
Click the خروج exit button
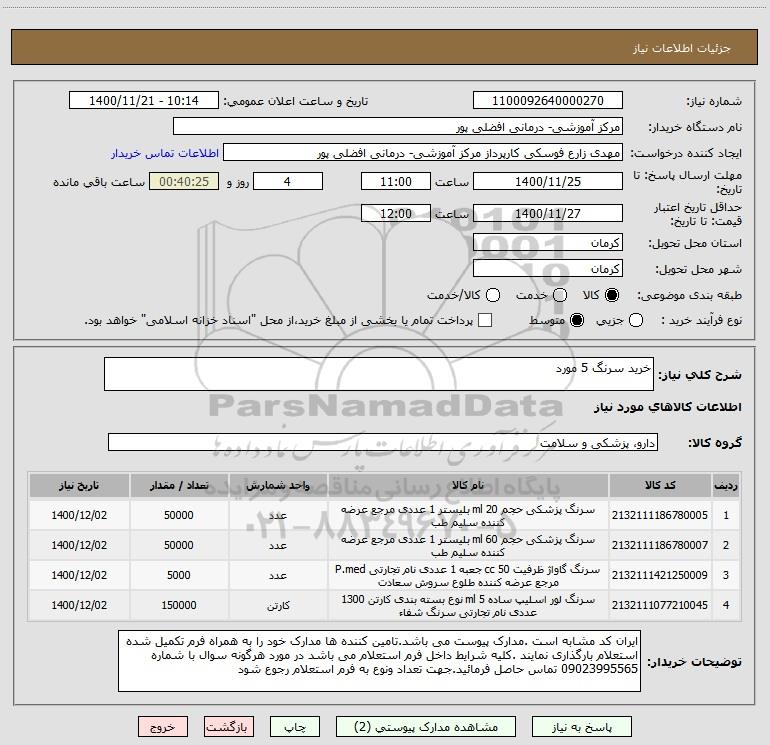(x=163, y=727)
